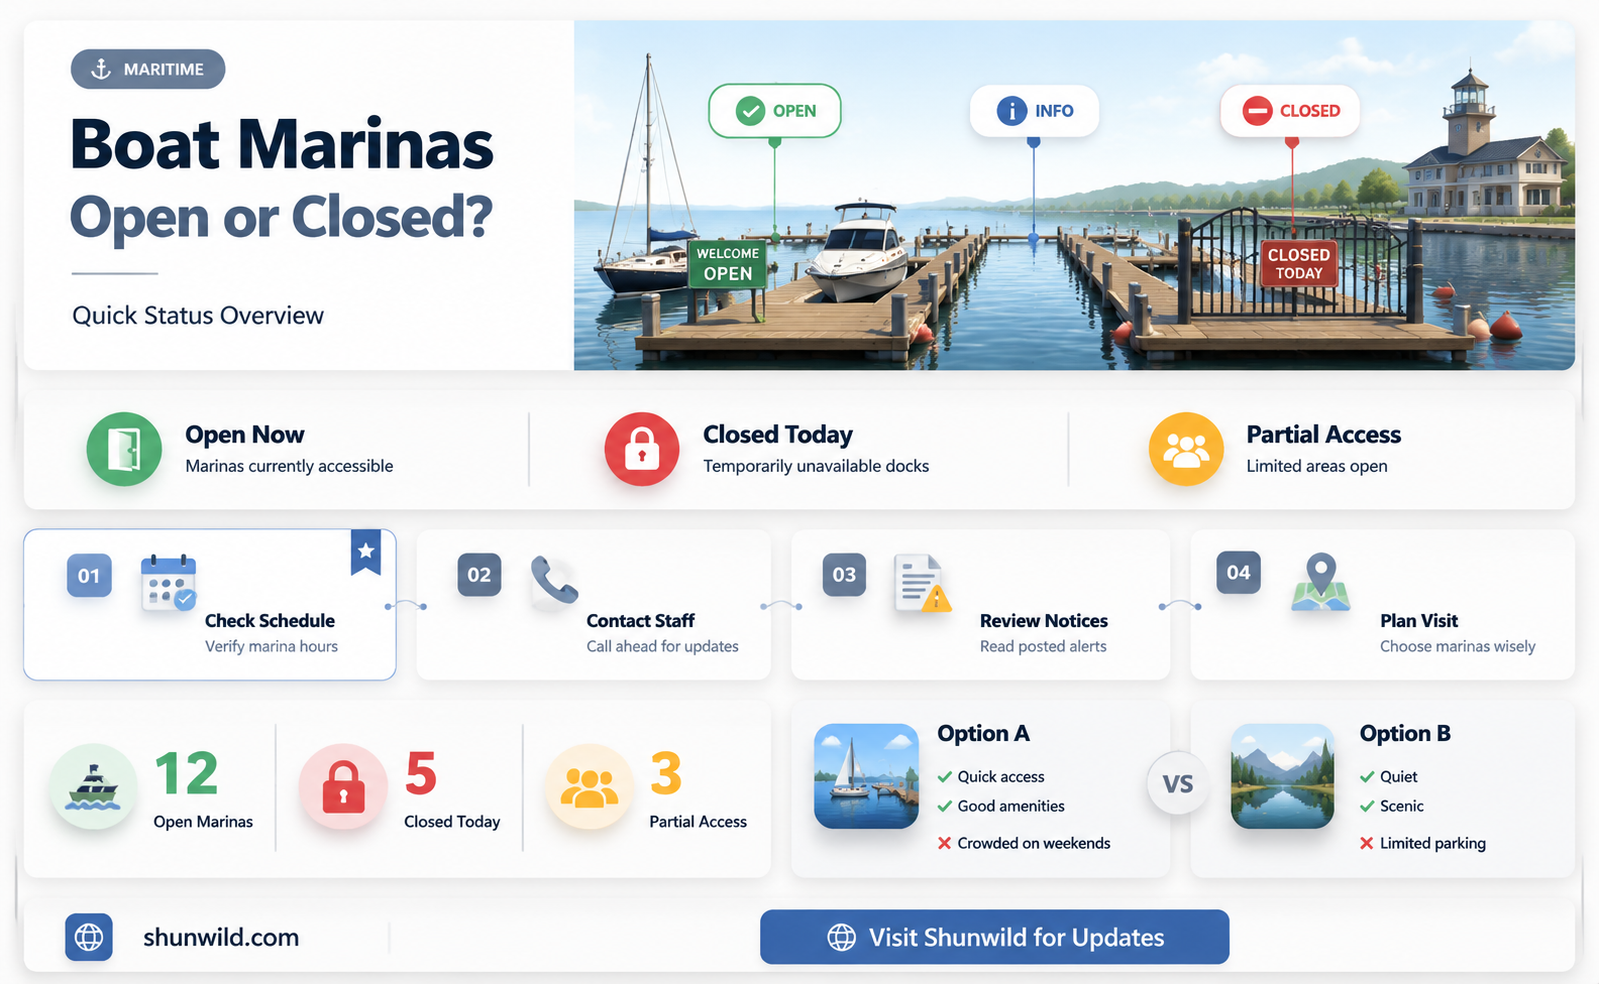The image size is (1599, 984).
Task: Select step number badge 03
Action: pyautogui.click(x=844, y=575)
